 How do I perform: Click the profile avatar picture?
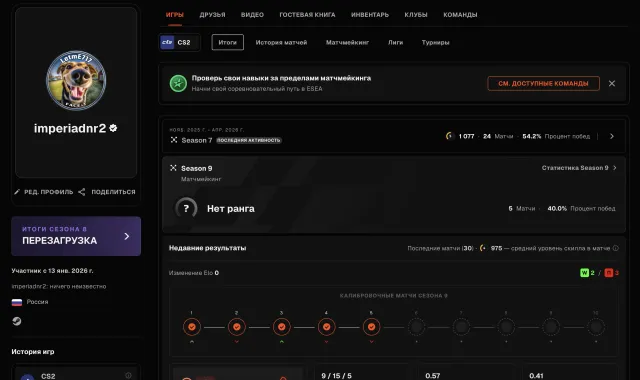[x=76, y=80]
